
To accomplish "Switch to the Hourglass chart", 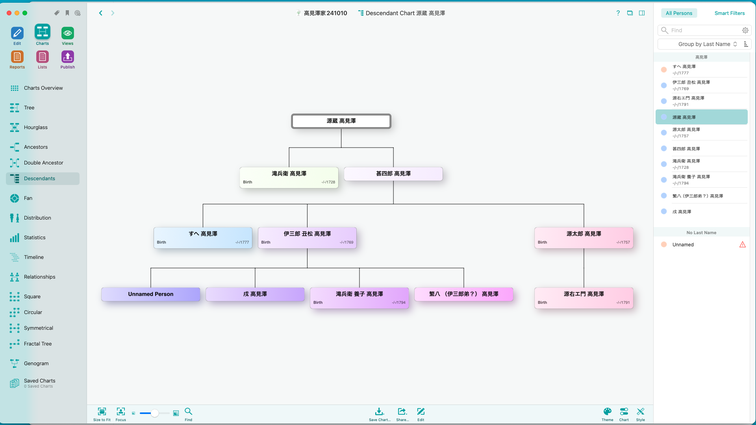I will pos(42,127).
